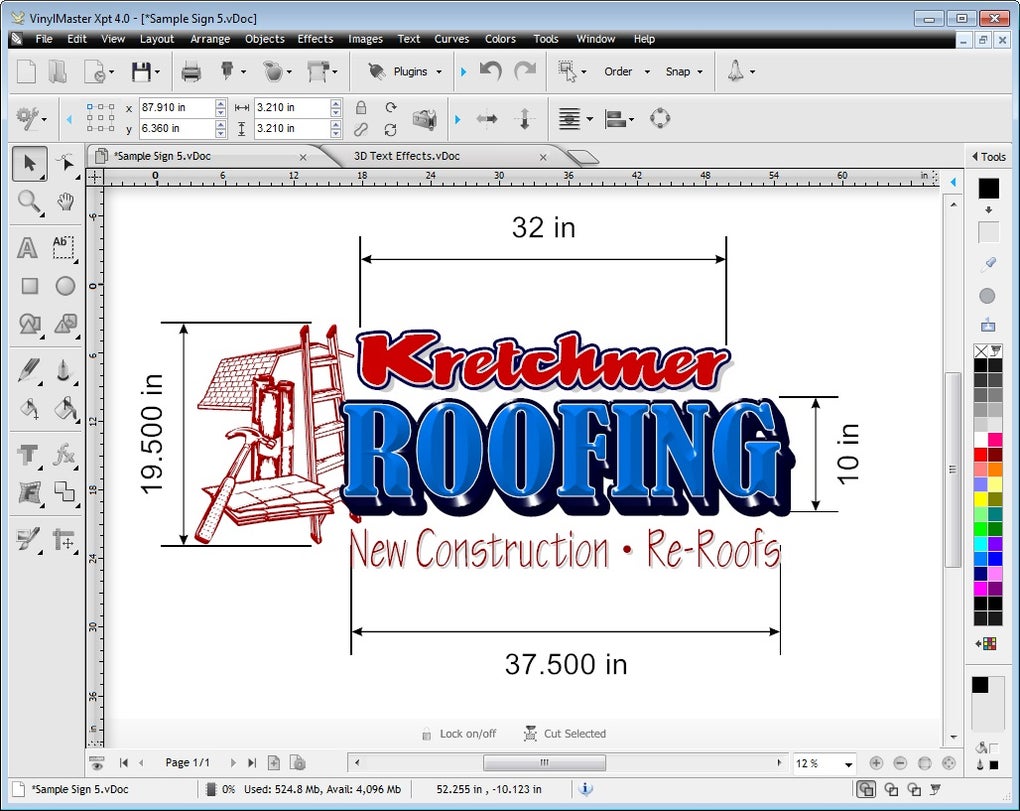Select the Hand pan tool
The image size is (1020, 811).
65,202
